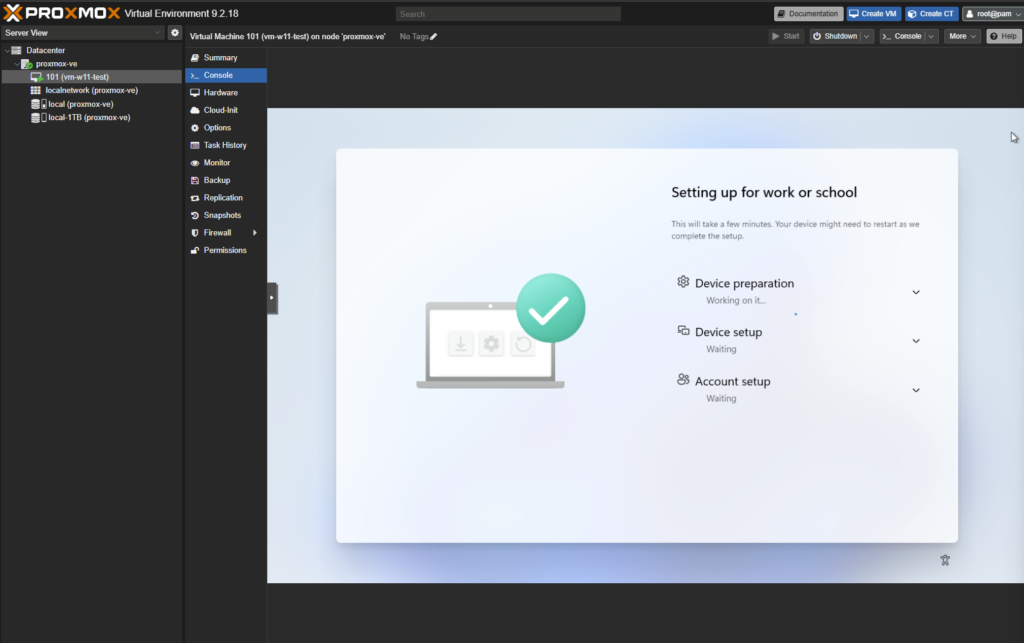Expand the Firewall submenu arrow
Image resolution: width=1024 pixels, height=643 pixels.
[255, 232]
